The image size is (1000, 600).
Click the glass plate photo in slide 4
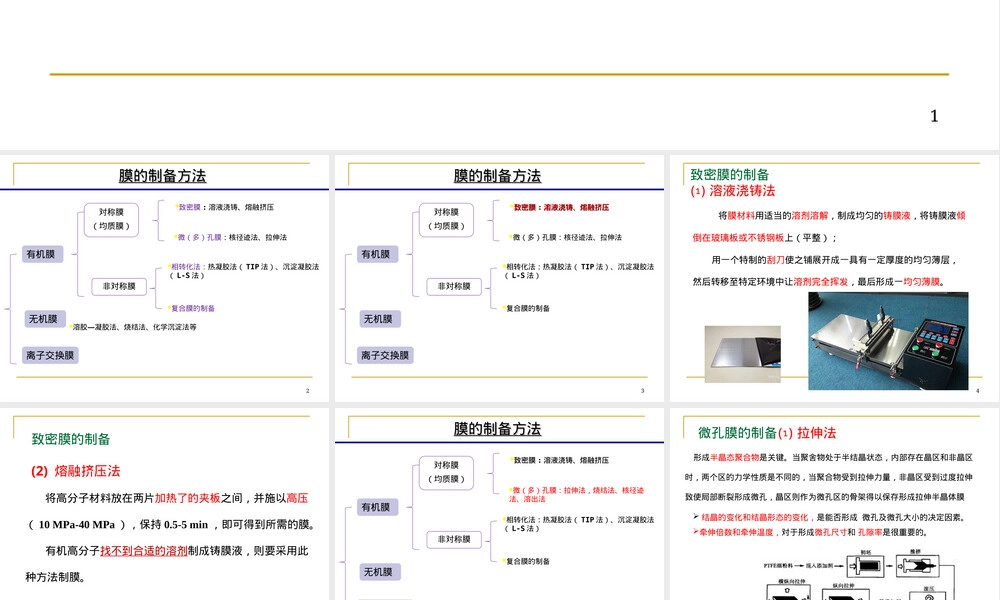[742, 354]
